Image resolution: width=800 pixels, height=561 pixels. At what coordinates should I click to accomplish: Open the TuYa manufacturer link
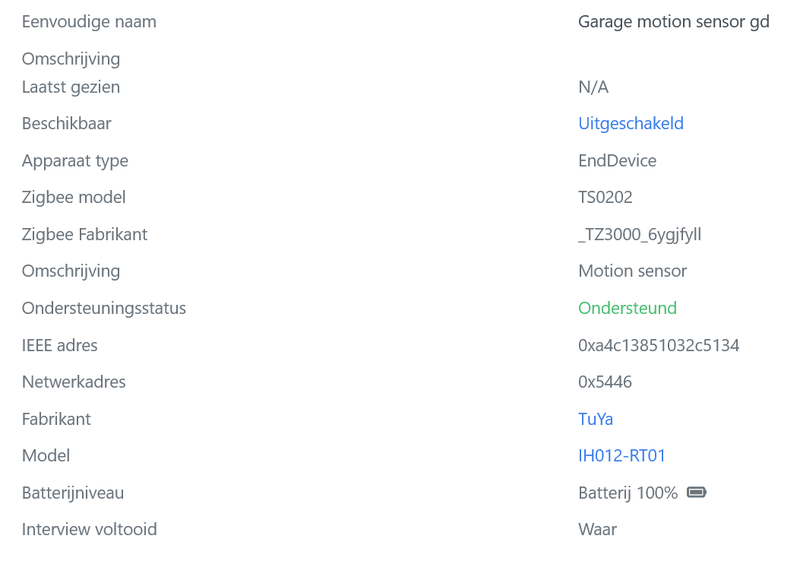pos(596,419)
